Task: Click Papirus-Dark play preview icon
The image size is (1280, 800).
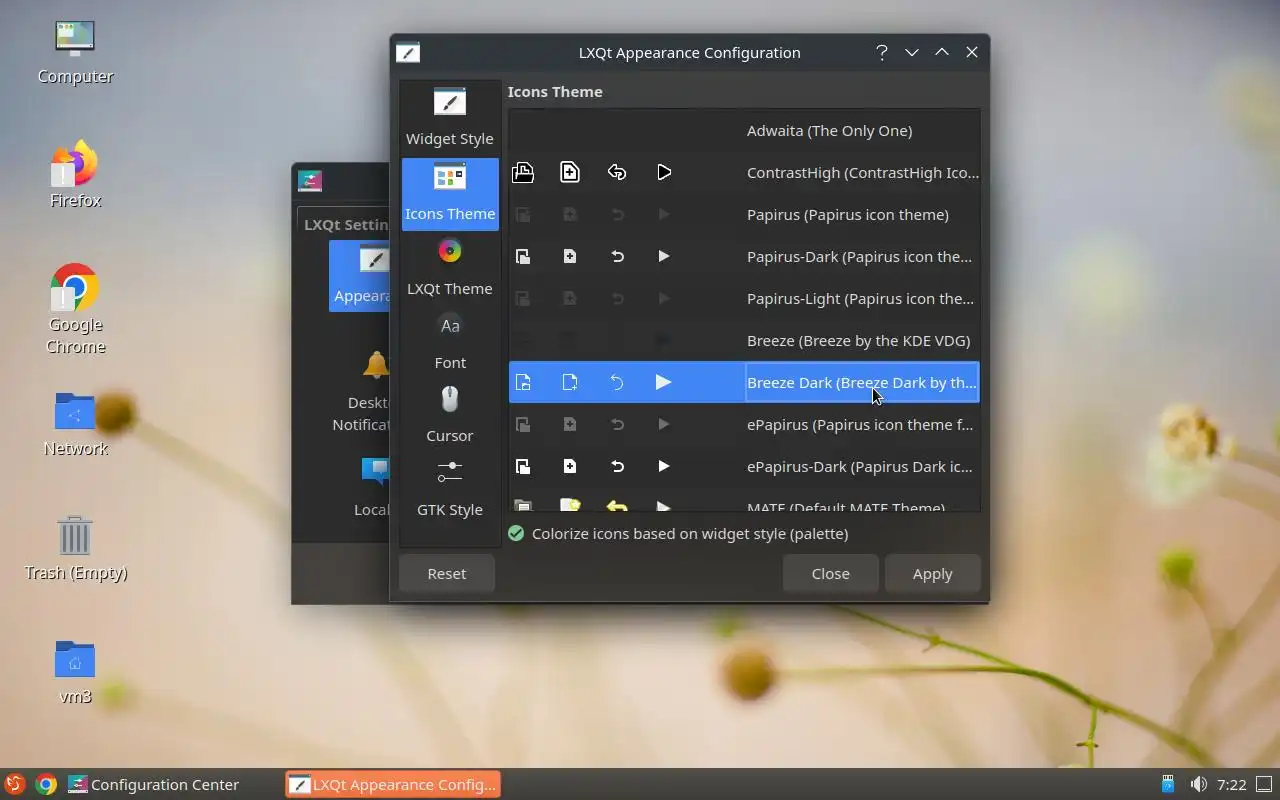Action: pos(664,256)
